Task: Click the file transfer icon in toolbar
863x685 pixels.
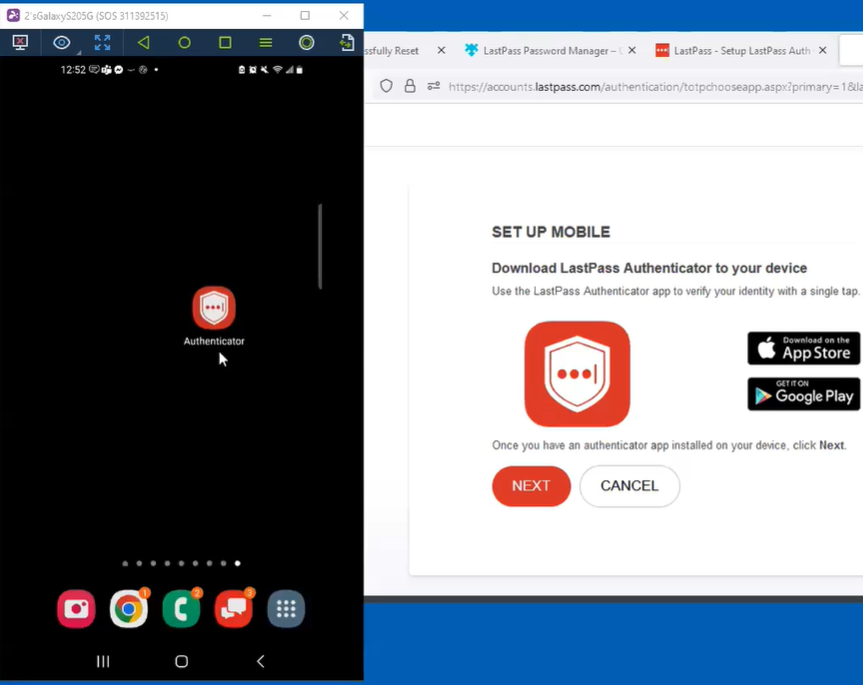Action: coord(346,42)
